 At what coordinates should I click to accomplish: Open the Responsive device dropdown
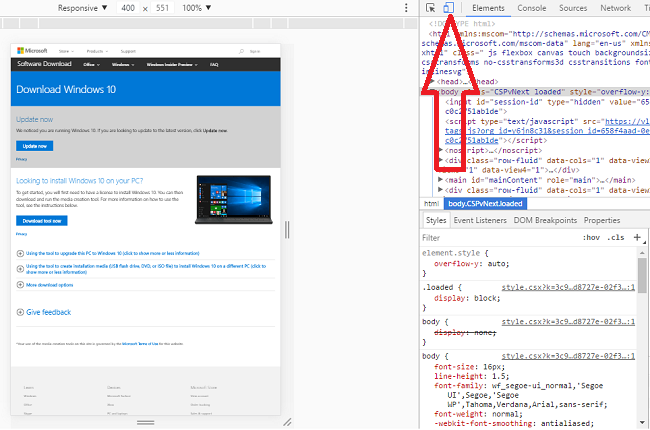[82, 8]
